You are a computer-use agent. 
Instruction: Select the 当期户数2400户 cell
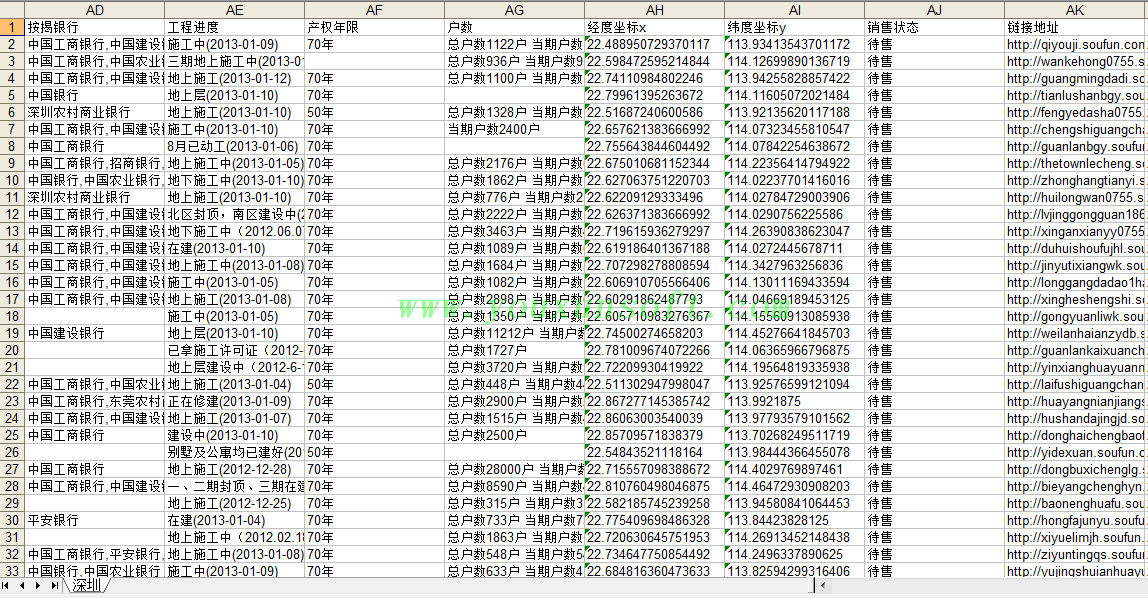(x=514, y=129)
